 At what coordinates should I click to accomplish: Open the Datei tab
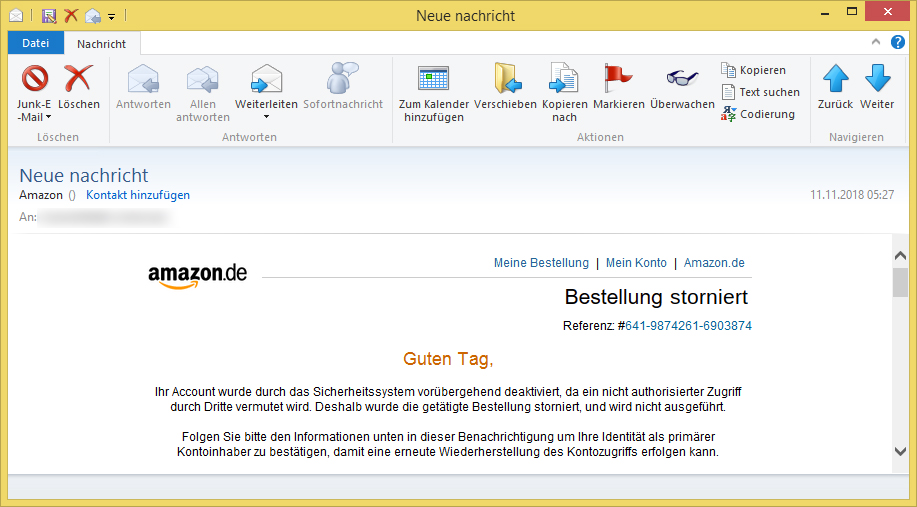pos(36,43)
